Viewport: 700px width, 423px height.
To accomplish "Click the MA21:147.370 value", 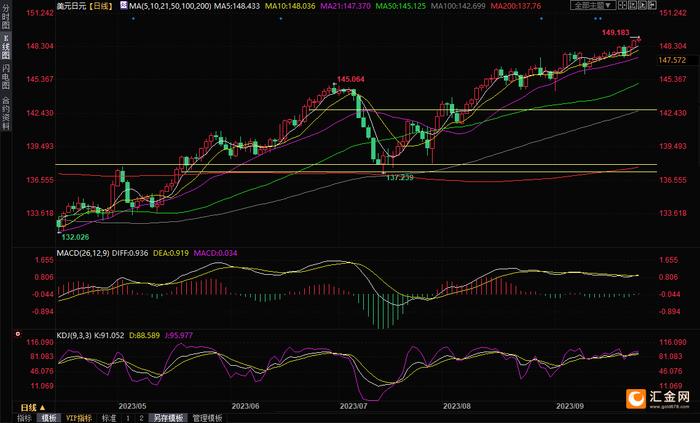I will [x=346, y=6].
